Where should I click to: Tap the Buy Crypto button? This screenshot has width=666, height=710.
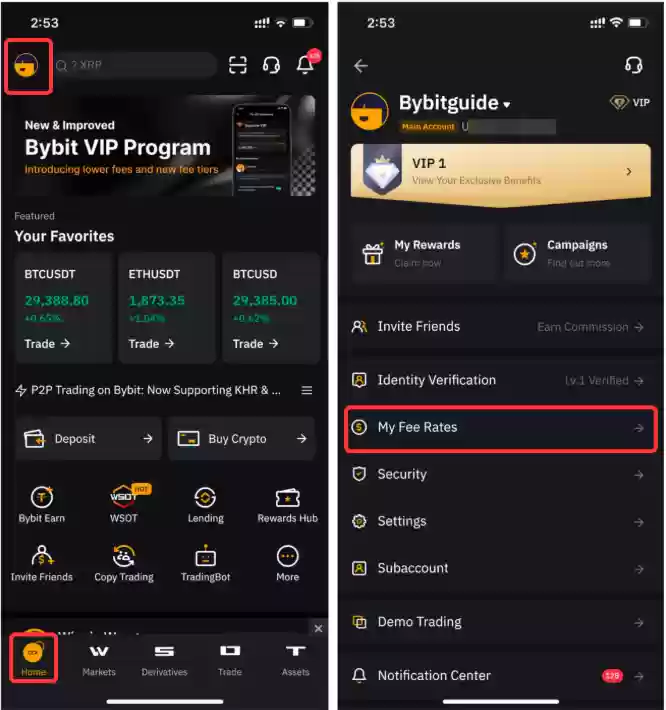[x=242, y=438]
